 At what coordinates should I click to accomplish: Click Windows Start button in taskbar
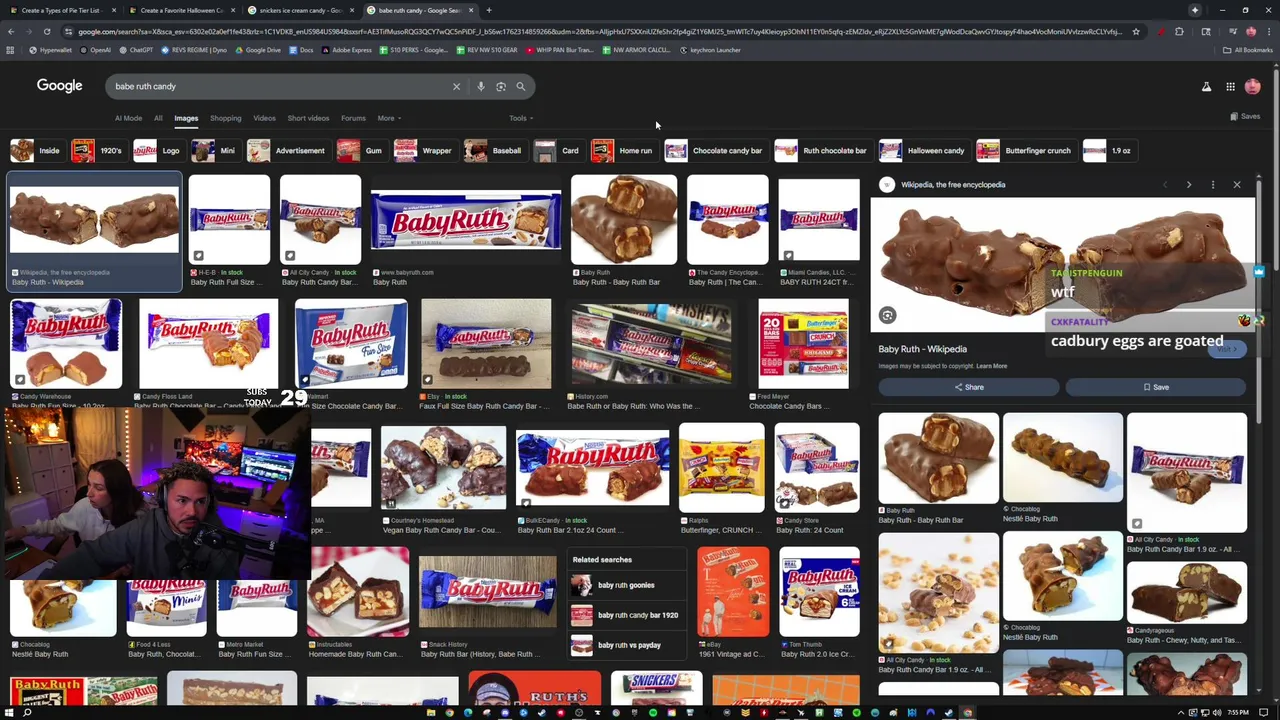coord(8,712)
